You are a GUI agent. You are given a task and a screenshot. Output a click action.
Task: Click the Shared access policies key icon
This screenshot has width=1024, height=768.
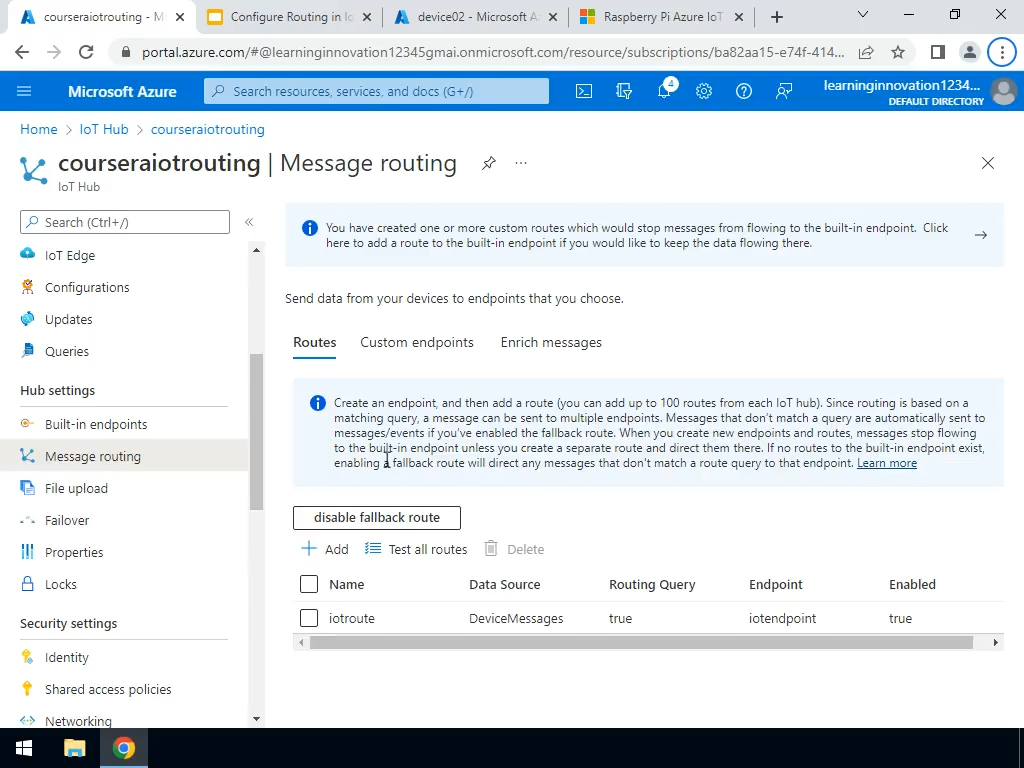[x=27, y=688]
